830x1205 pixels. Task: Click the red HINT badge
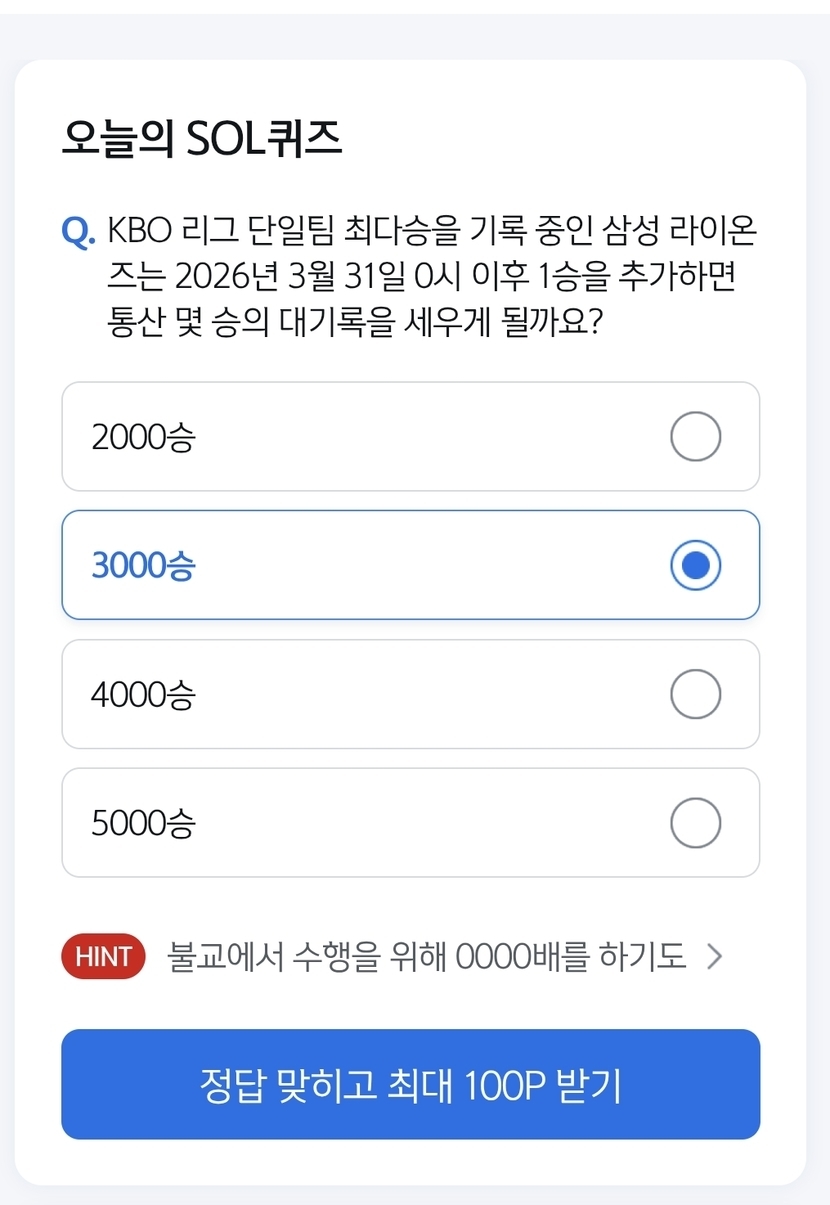103,957
